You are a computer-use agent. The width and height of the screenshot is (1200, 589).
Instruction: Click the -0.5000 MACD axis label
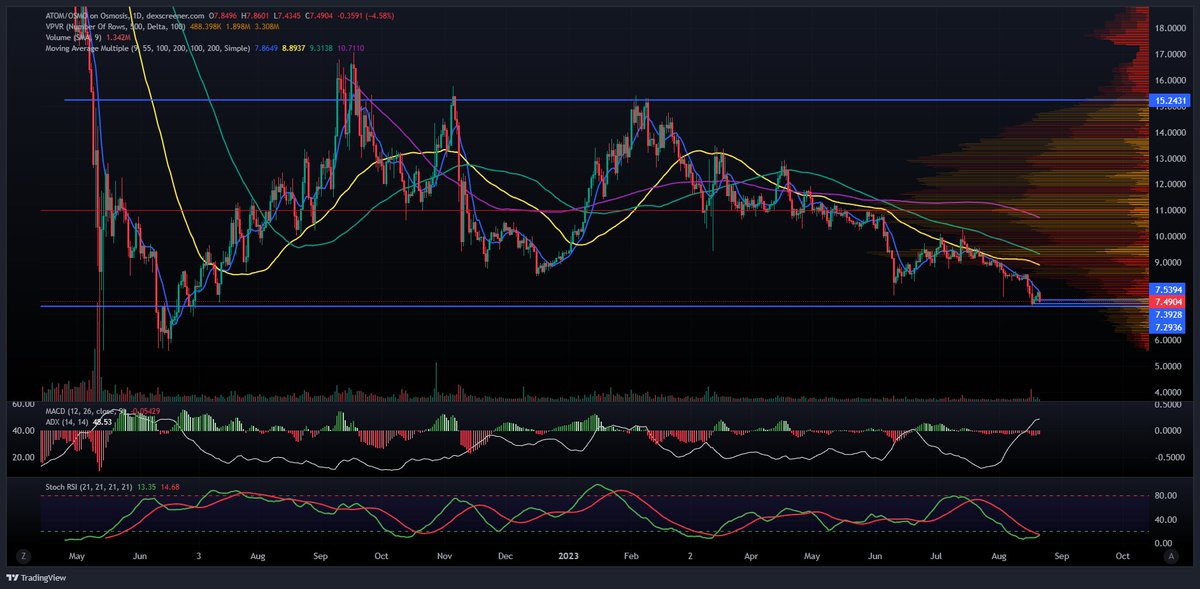point(1170,457)
